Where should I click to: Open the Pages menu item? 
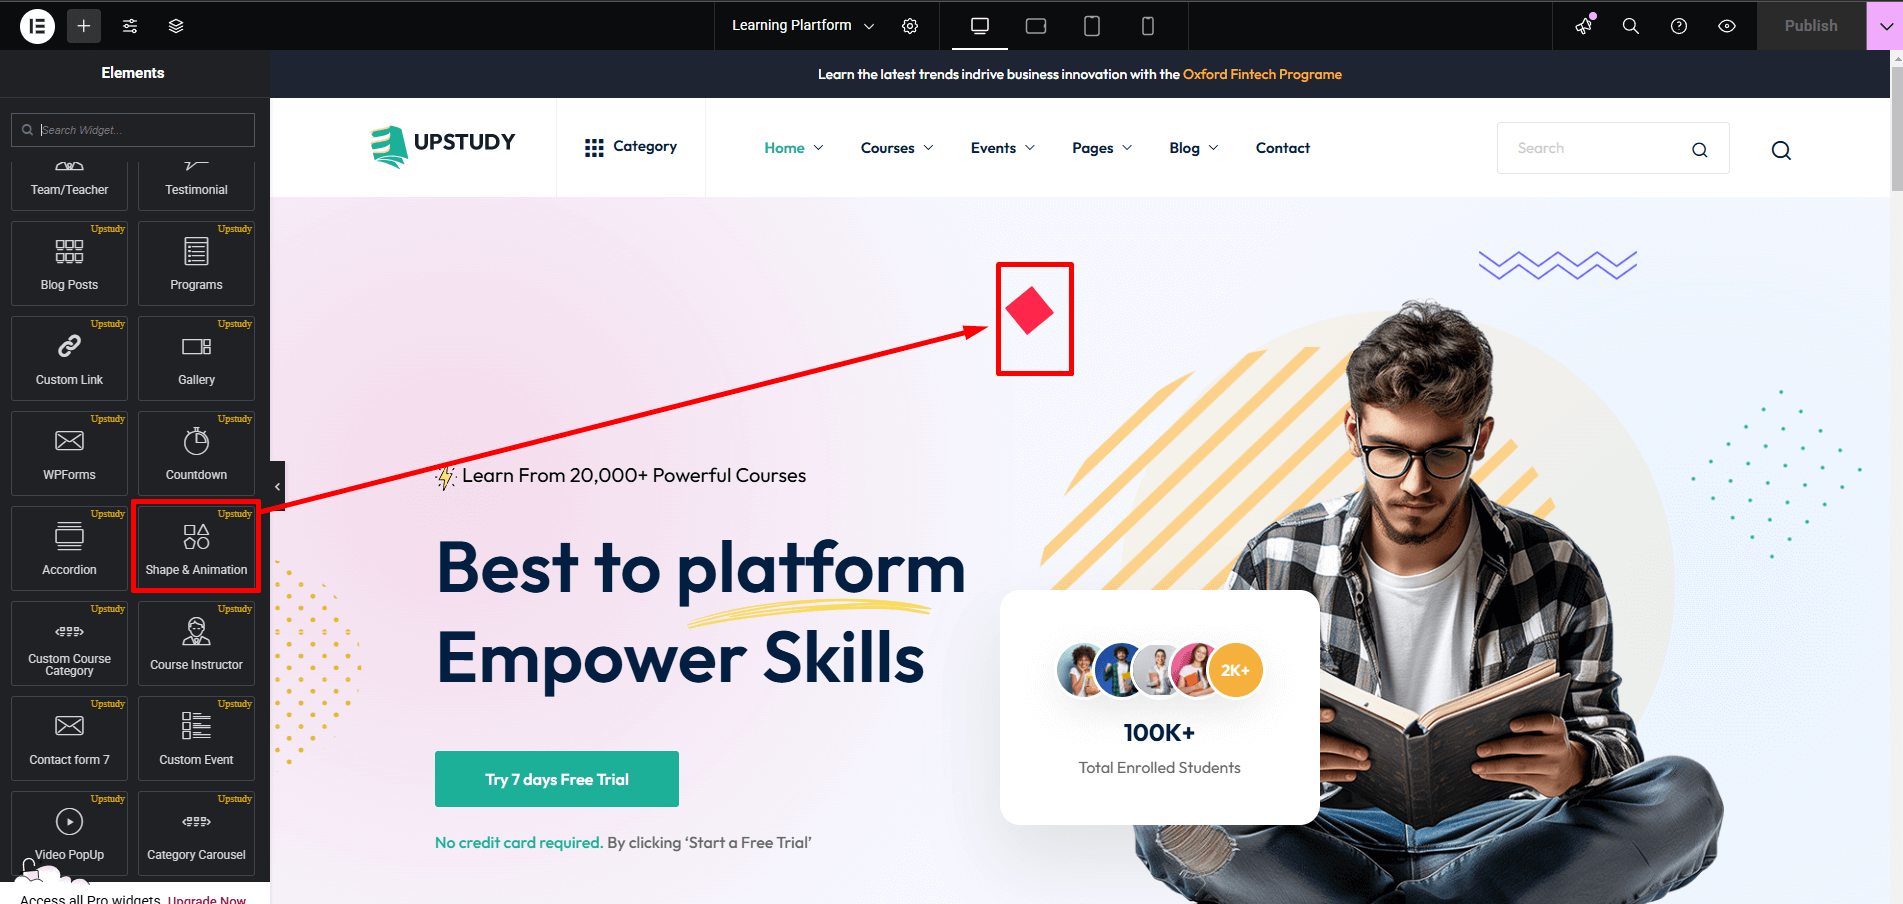1102,148
